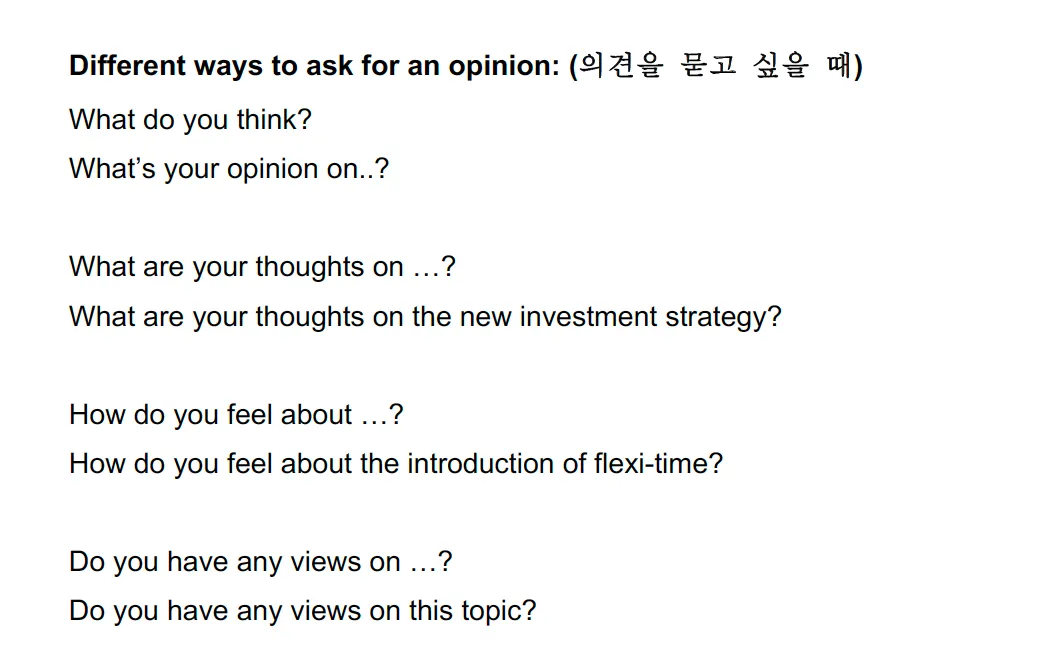Click the line 'Do you have any views on this topic?'
The height and width of the screenshot is (670, 1042).
click(x=302, y=611)
